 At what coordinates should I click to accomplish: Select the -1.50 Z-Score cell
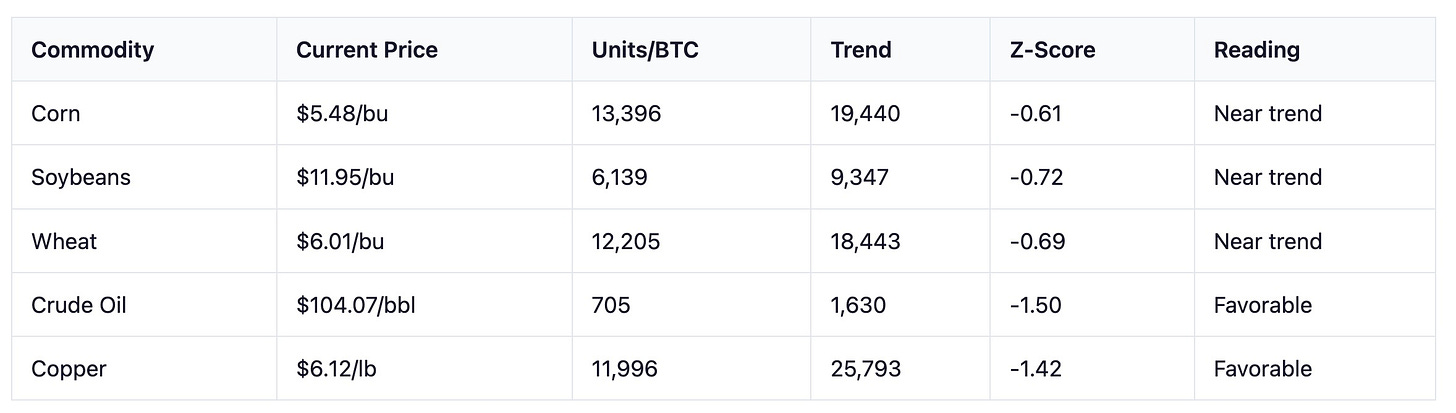point(1036,305)
